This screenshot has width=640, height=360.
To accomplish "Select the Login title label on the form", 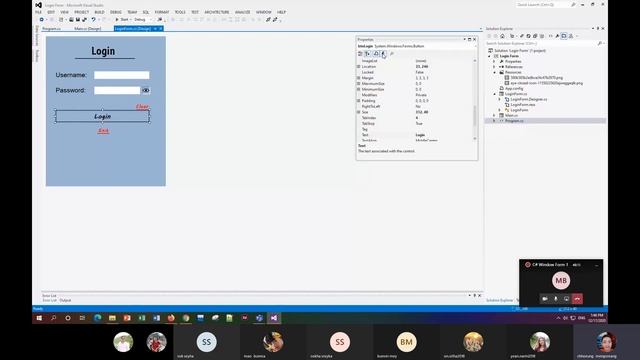I will pos(103,51).
